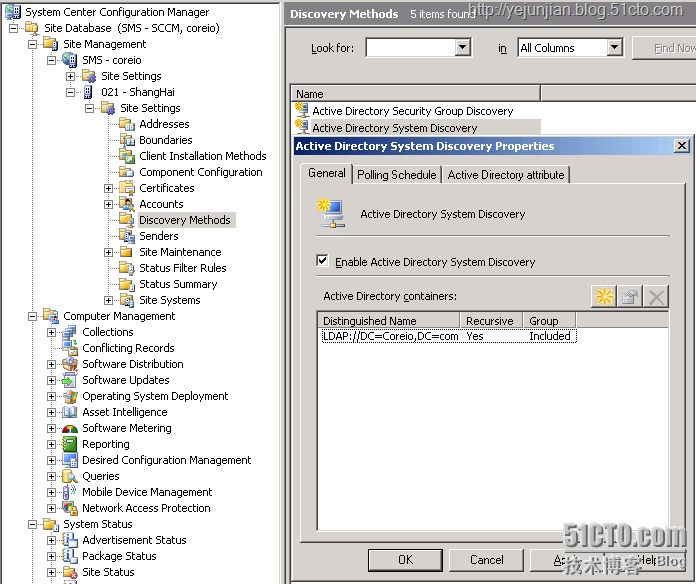Click the Site Systems icon
This screenshot has width=696, height=584.
click(x=127, y=300)
